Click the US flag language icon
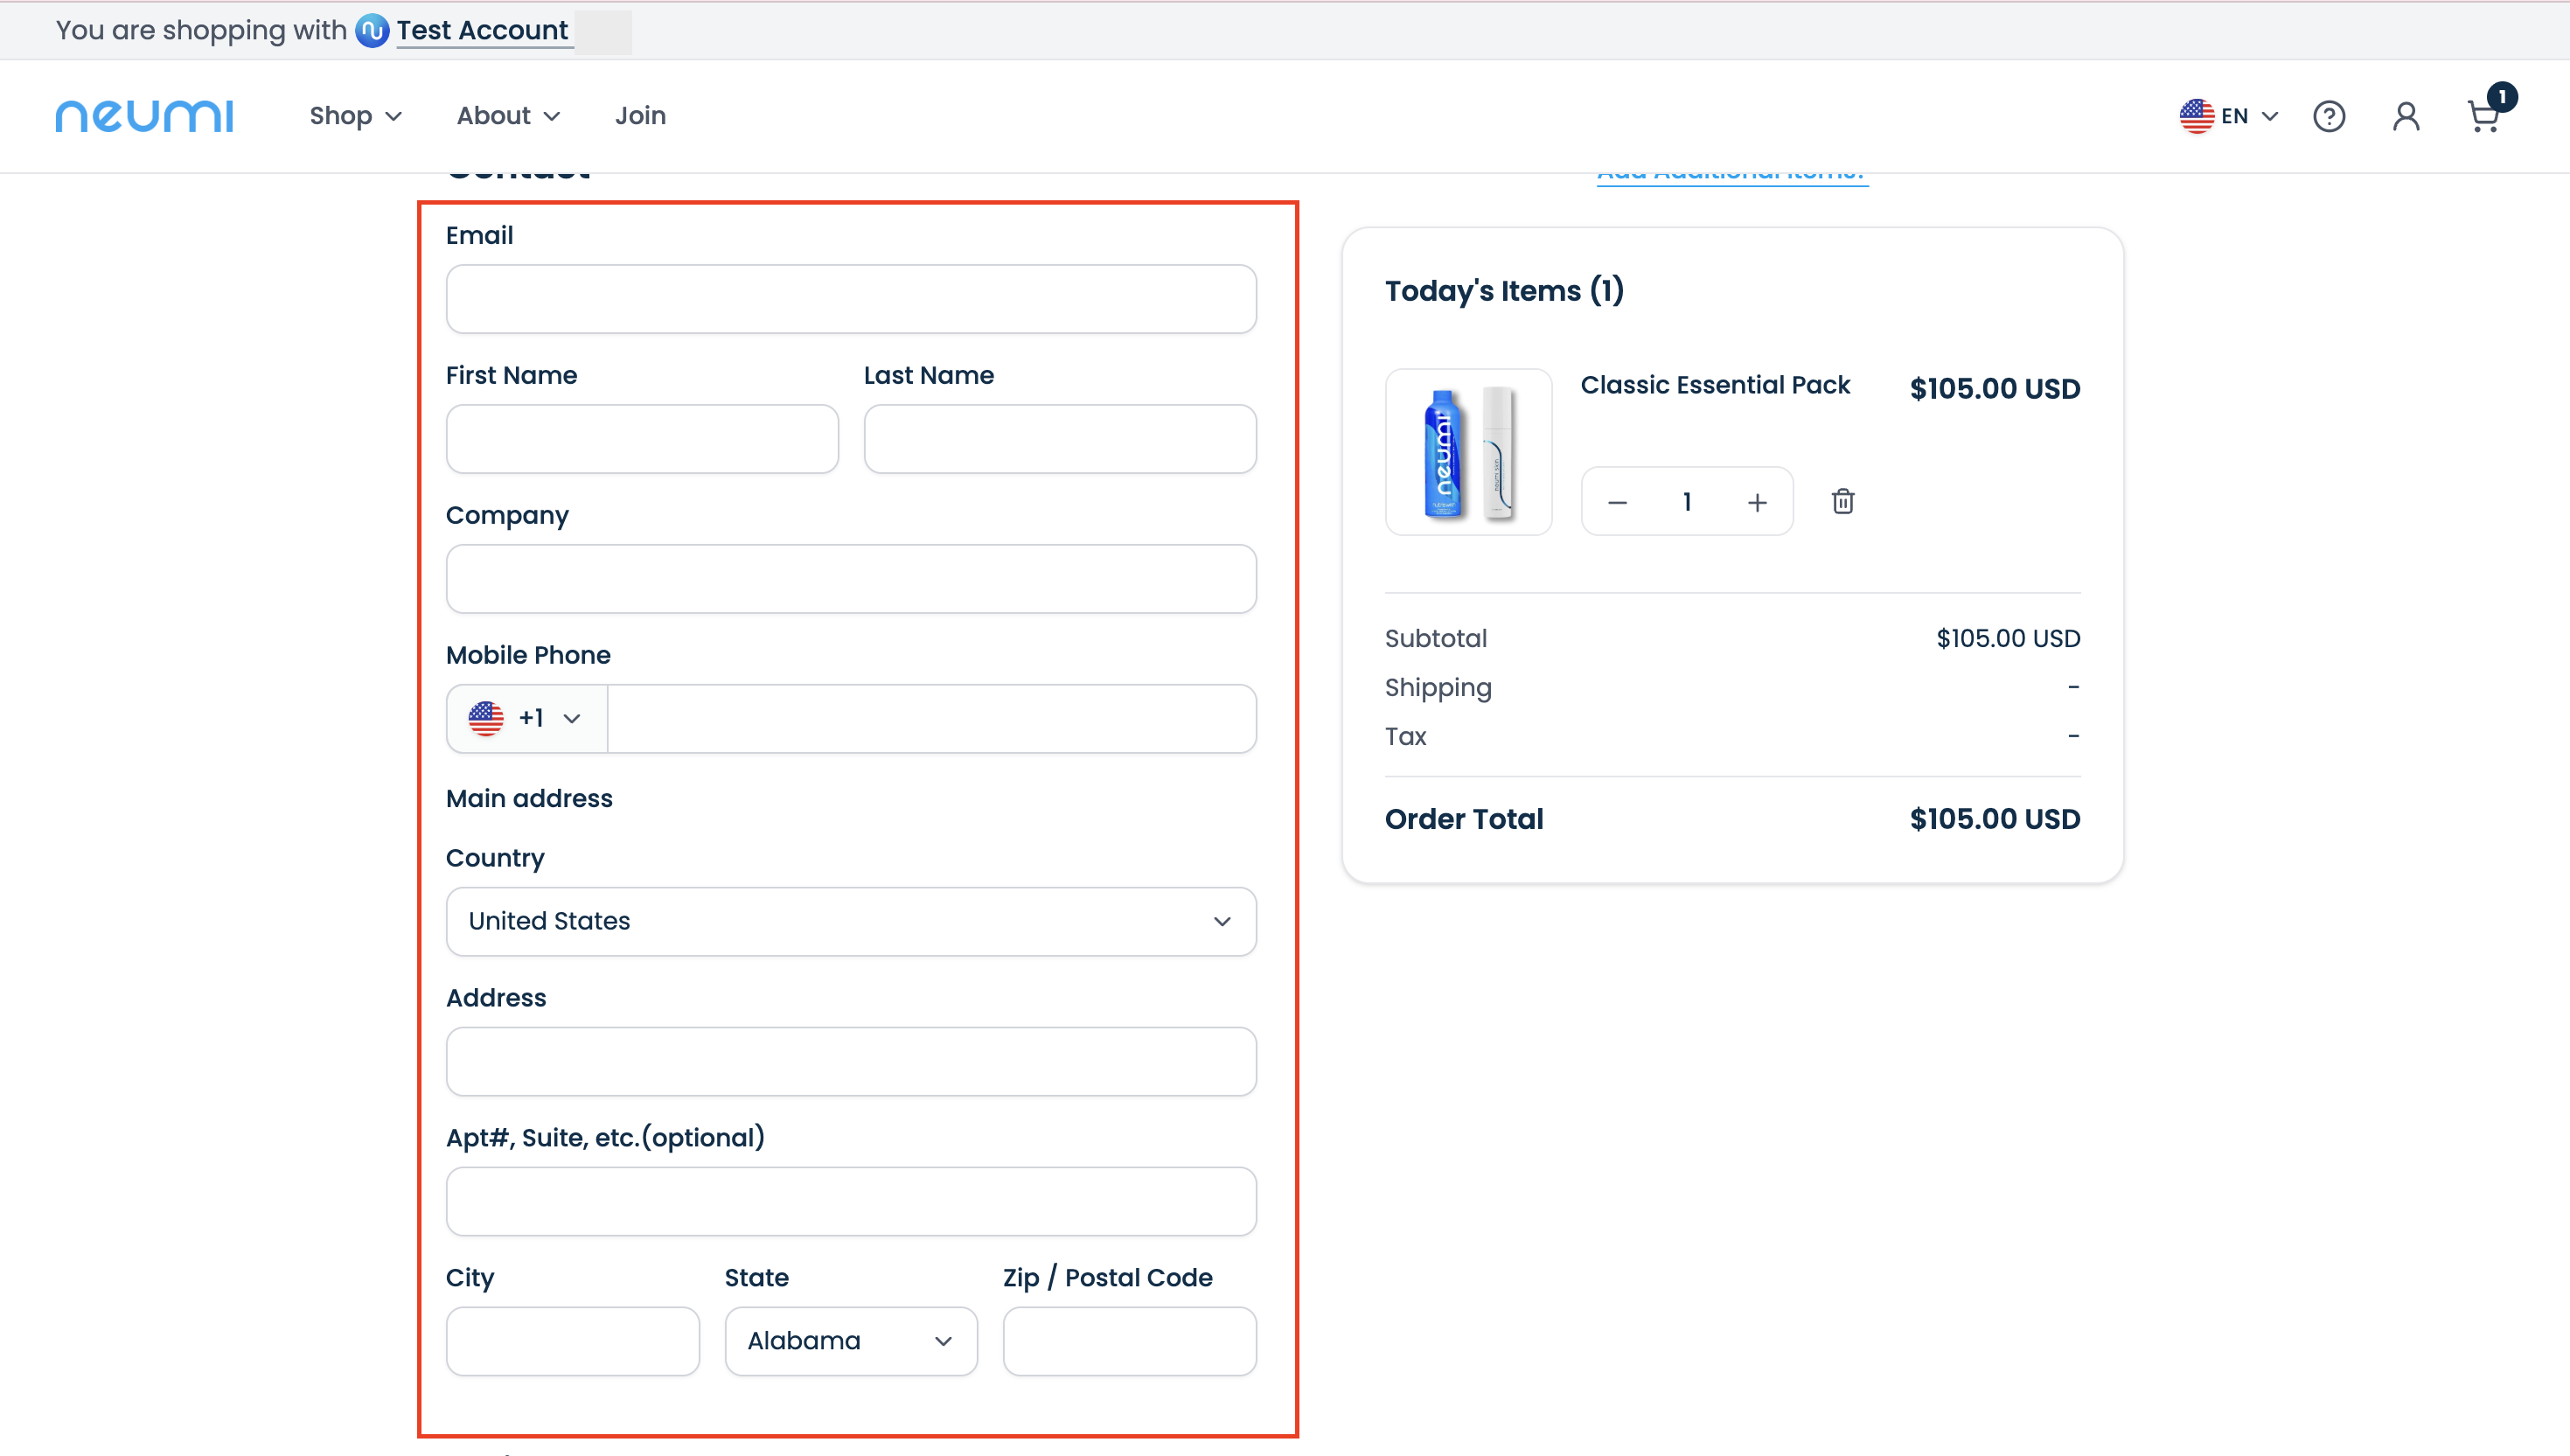The width and height of the screenshot is (2570, 1456). tap(2196, 116)
